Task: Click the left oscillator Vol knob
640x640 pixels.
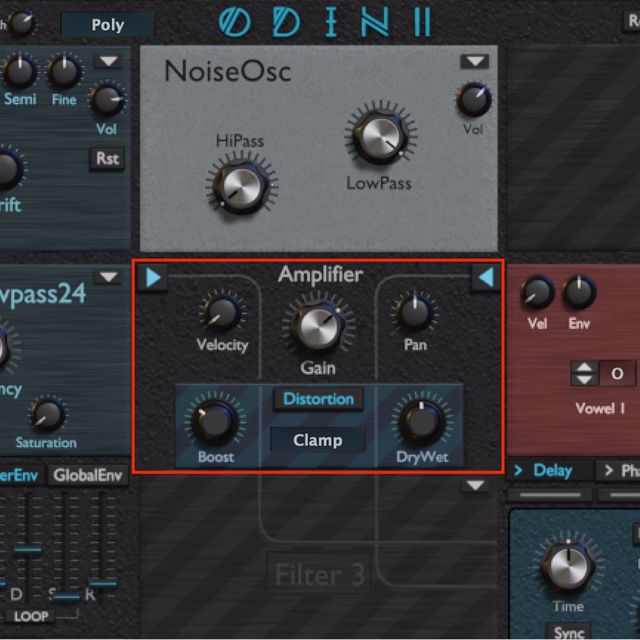Action: click(107, 100)
